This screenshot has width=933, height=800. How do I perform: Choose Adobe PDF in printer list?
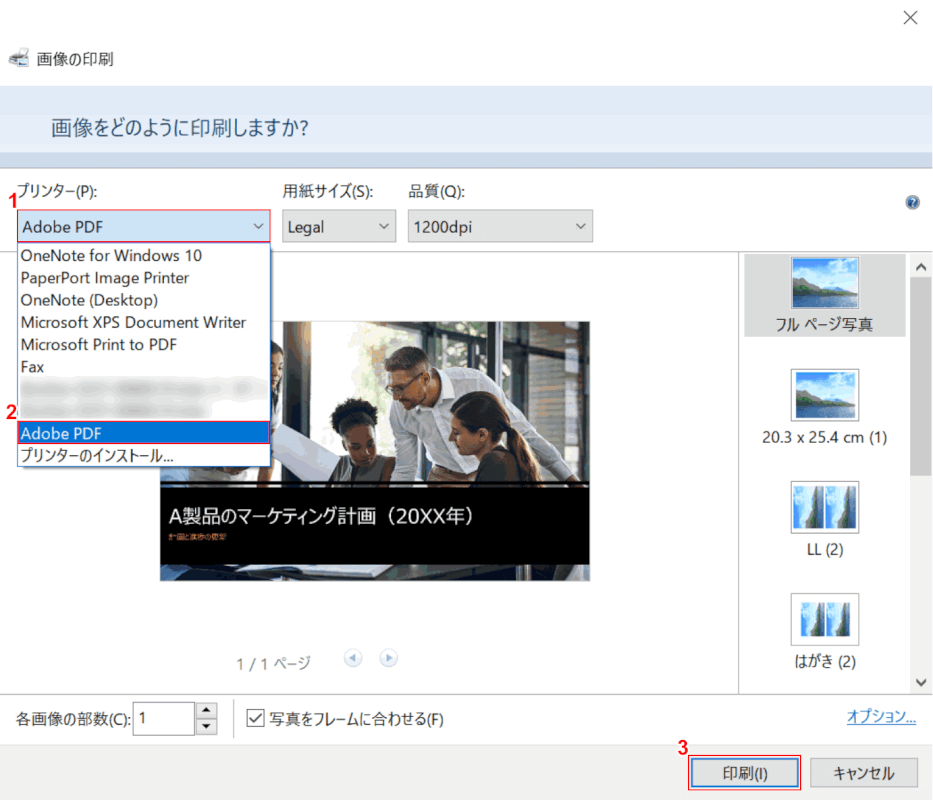pos(143,433)
